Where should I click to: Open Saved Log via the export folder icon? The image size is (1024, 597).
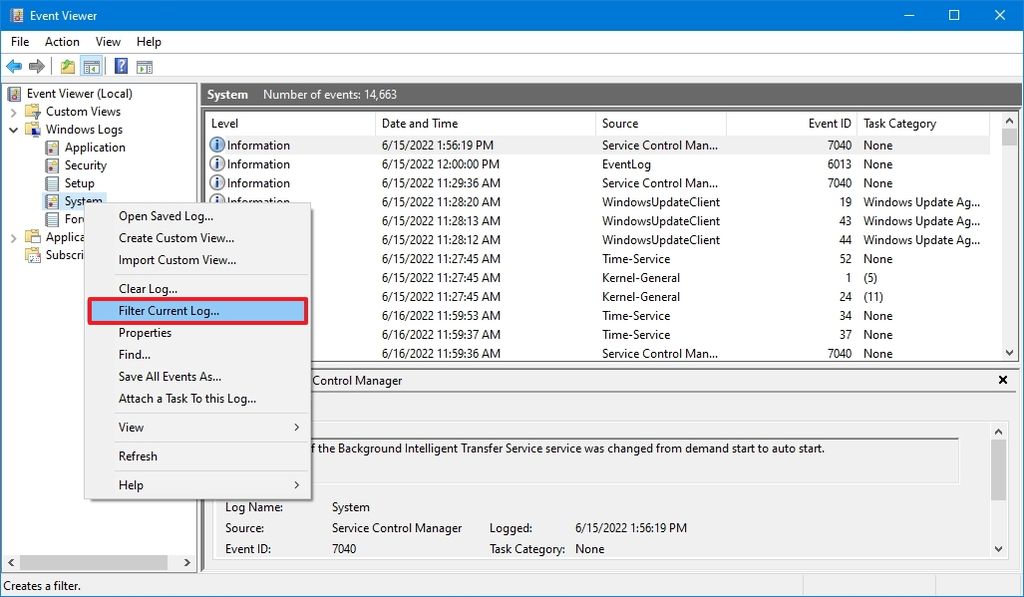coord(66,66)
